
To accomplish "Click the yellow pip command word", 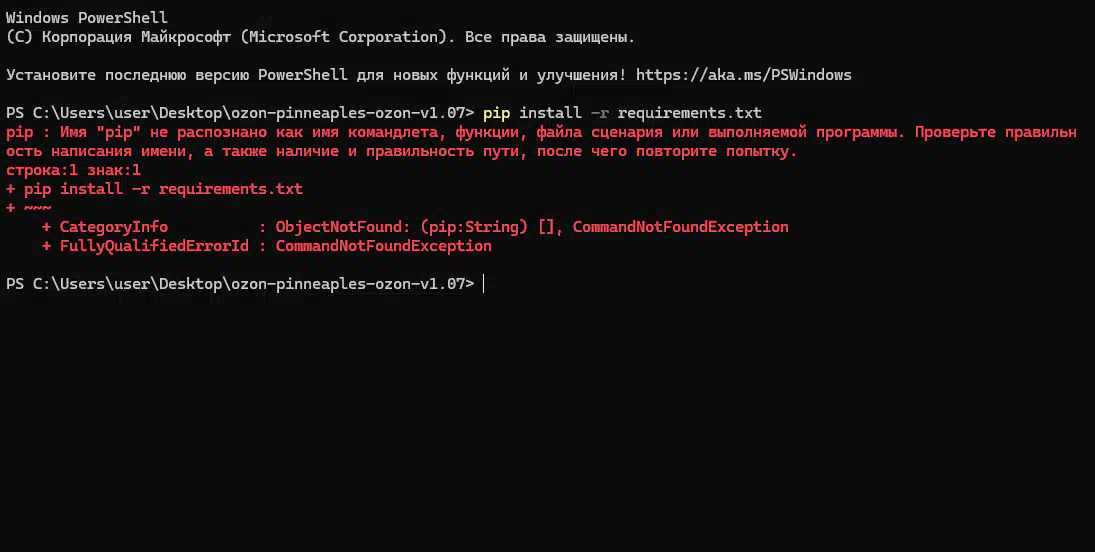I will tap(497, 112).
